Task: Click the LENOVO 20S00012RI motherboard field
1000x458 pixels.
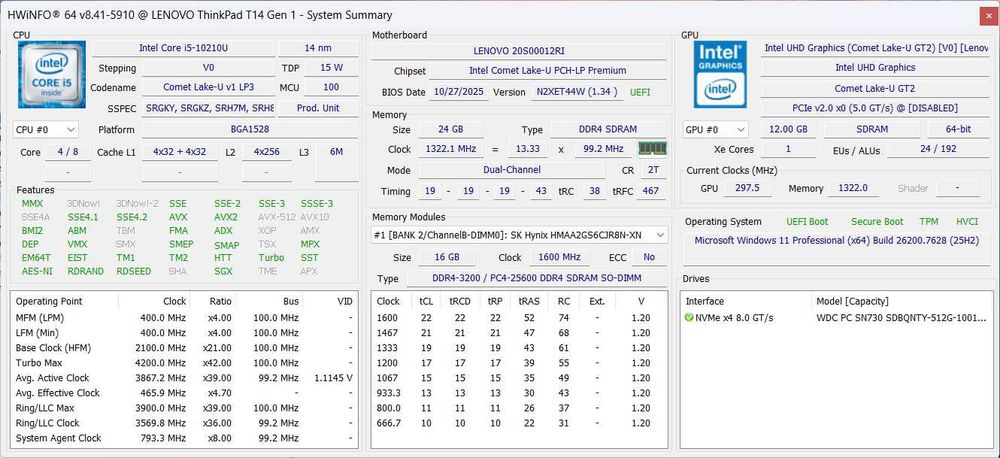Action: coord(518,50)
